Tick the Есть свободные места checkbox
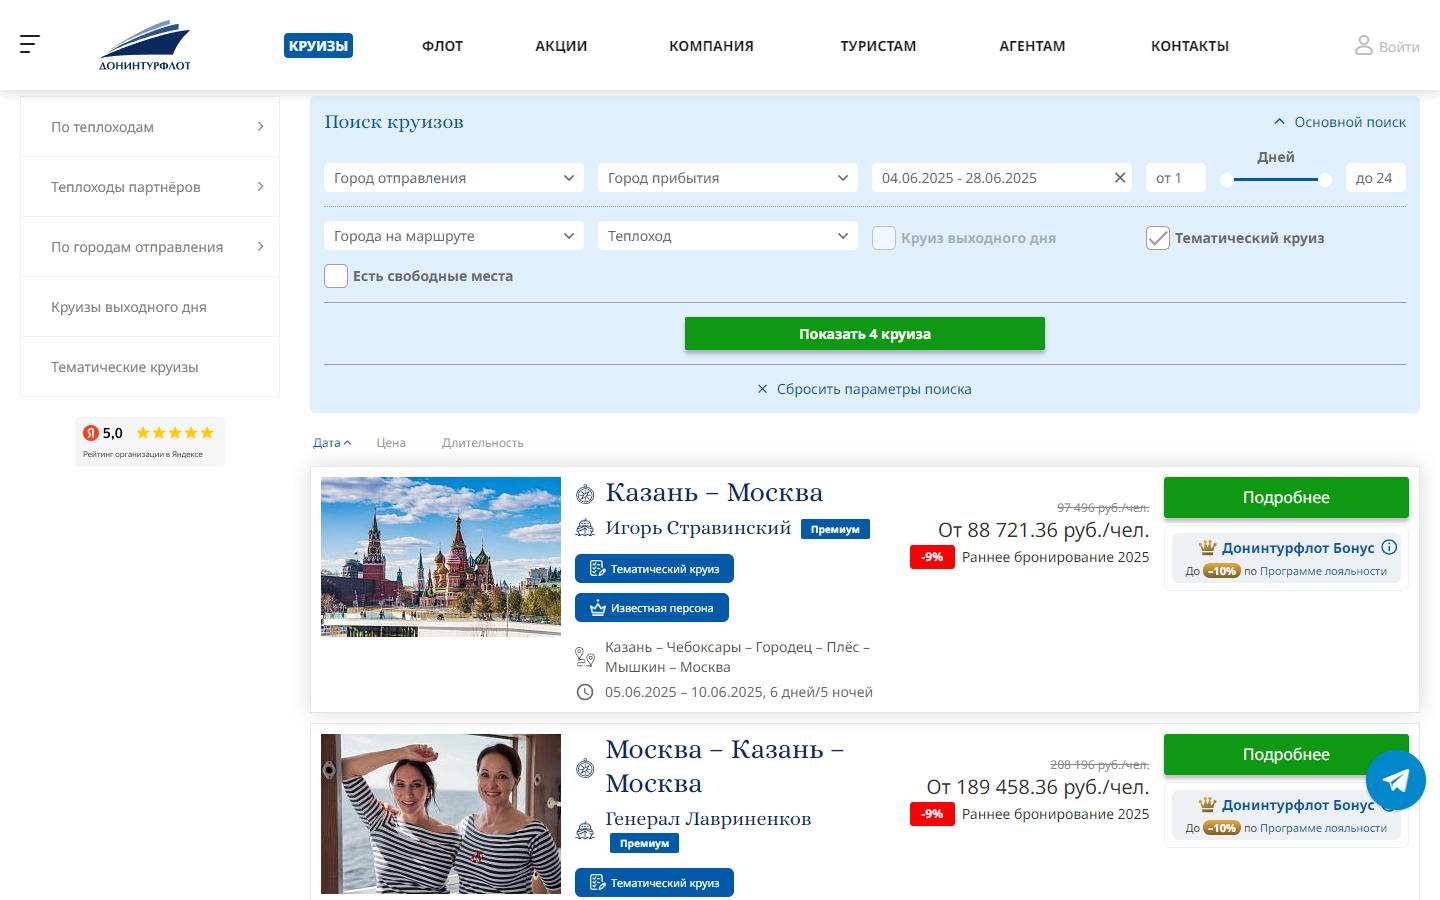The width and height of the screenshot is (1440, 900). pyautogui.click(x=336, y=276)
